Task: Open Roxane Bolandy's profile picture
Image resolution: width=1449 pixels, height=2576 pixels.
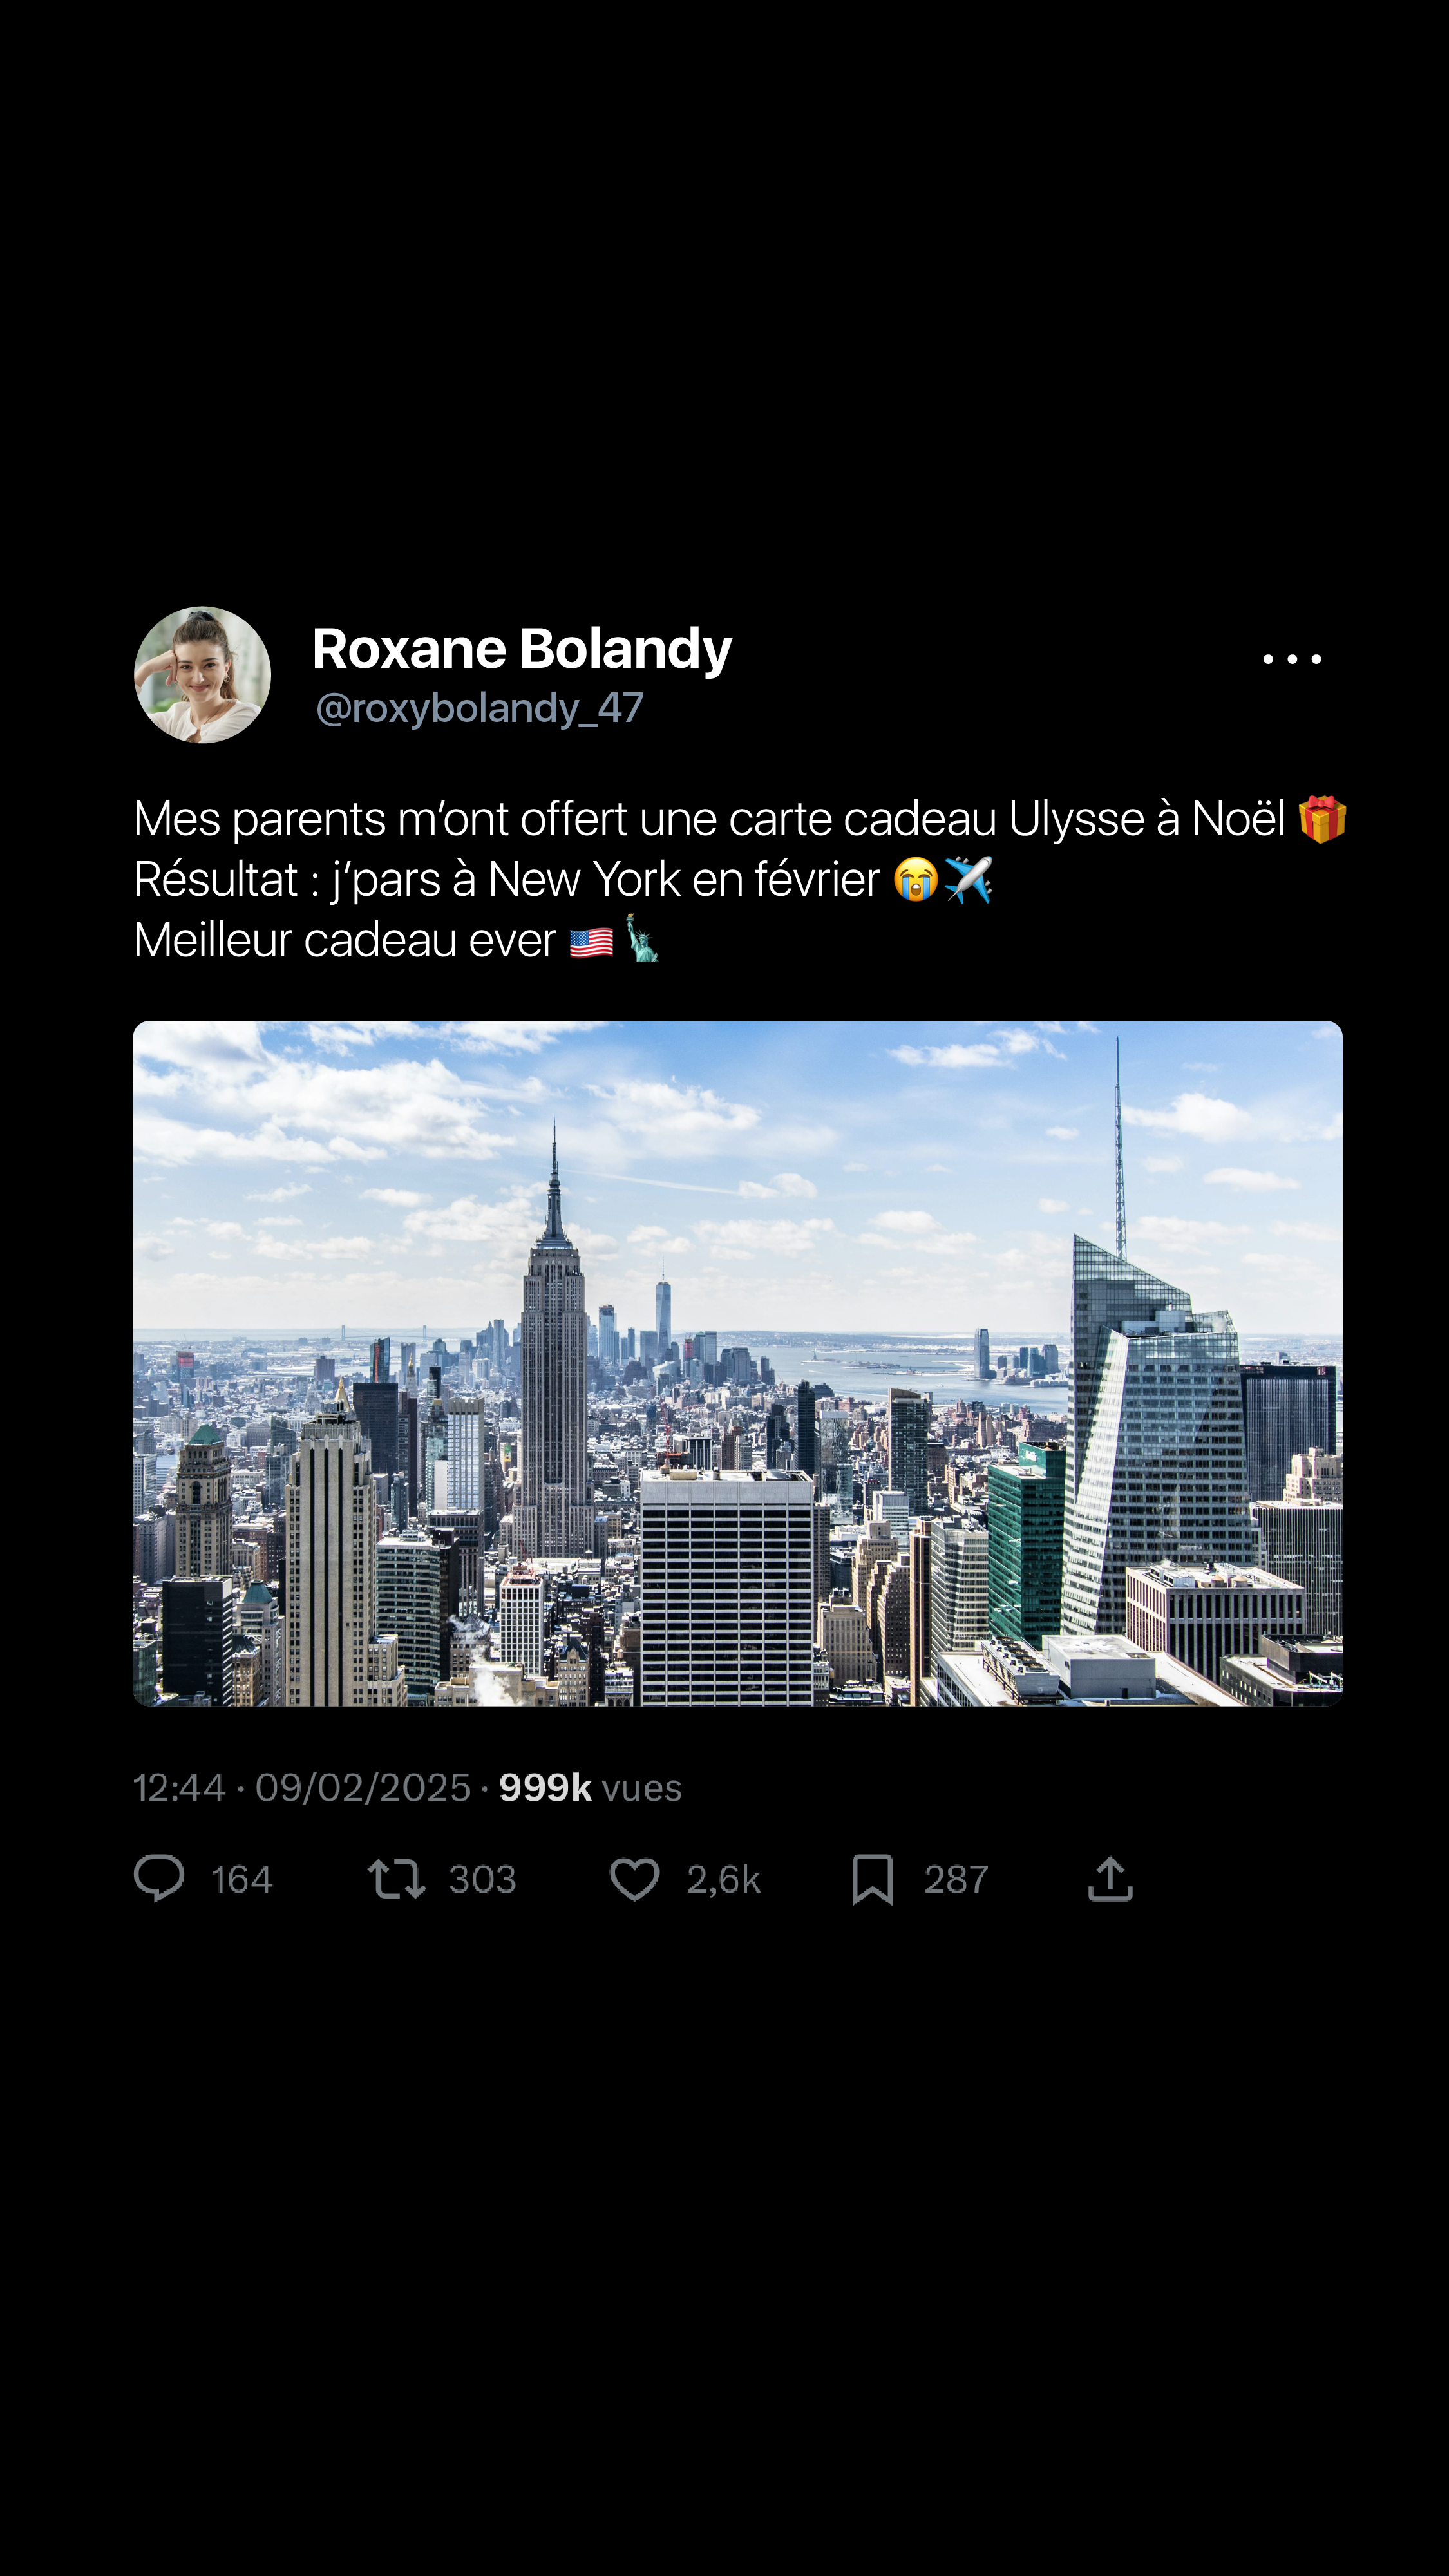Action: [203, 675]
